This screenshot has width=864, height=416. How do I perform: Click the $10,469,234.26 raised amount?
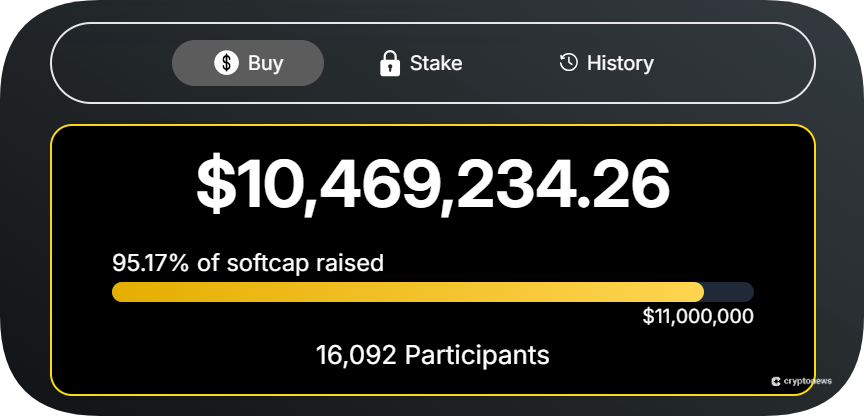coord(432,185)
